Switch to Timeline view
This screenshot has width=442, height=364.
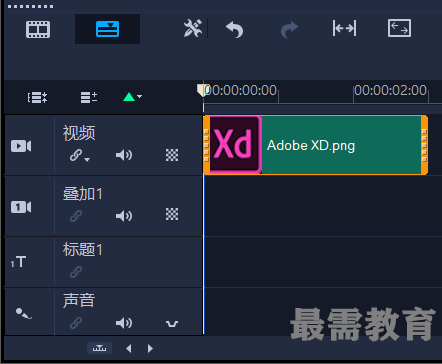107,29
